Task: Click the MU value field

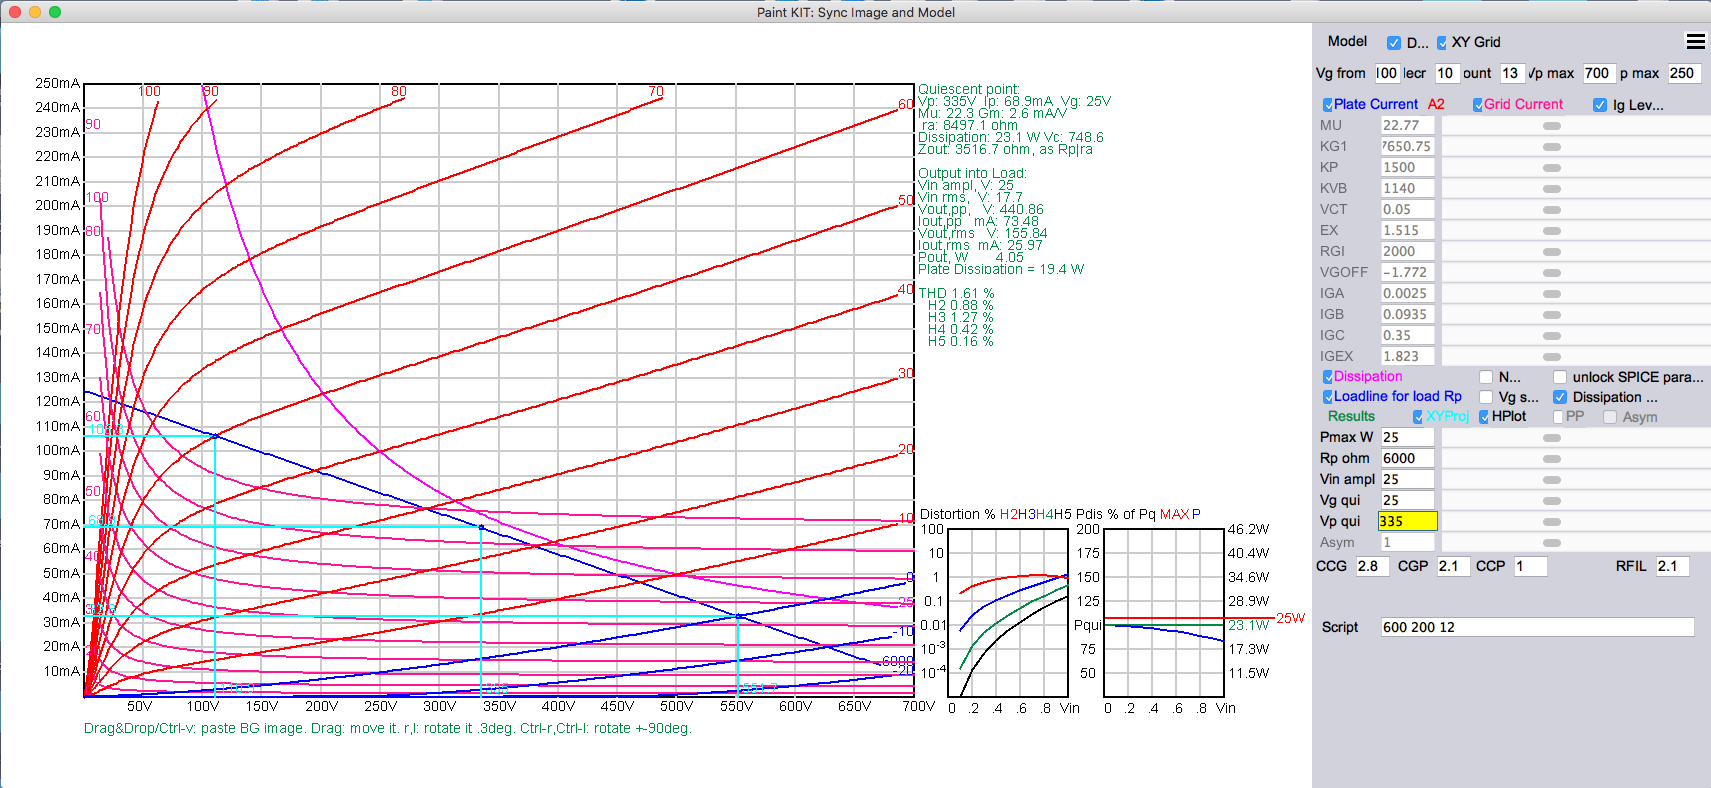Action: 1407,125
